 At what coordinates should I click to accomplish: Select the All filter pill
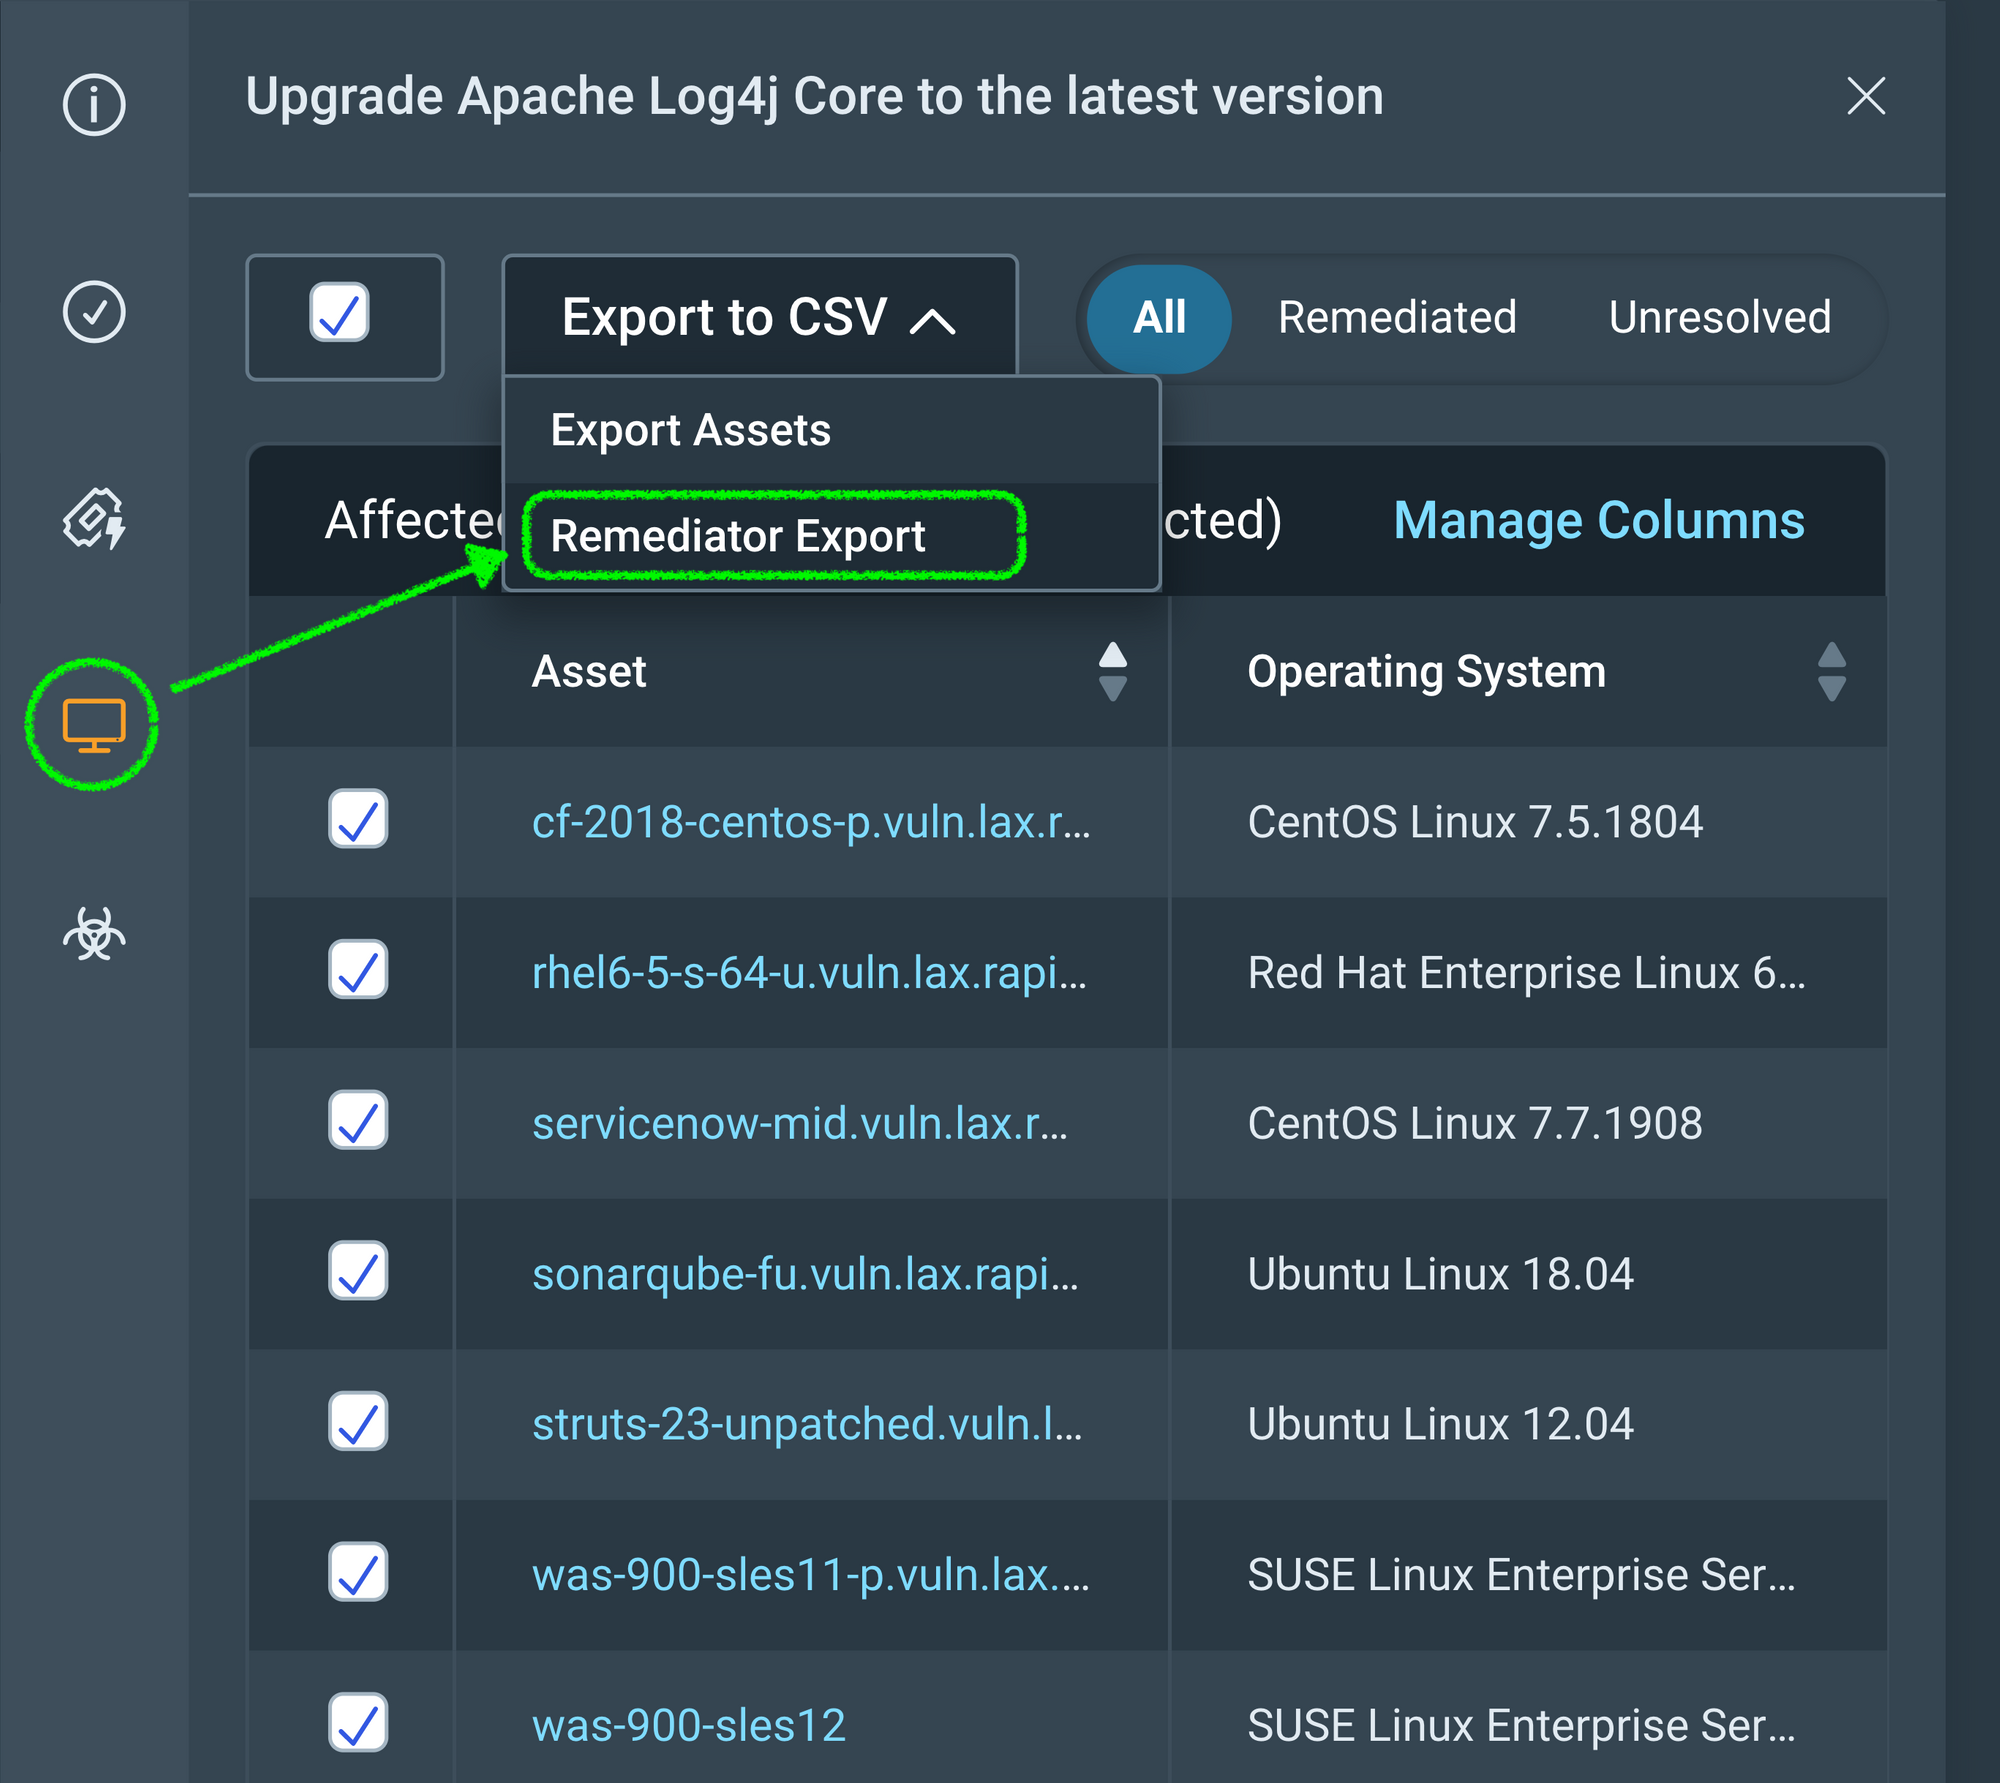[1159, 318]
